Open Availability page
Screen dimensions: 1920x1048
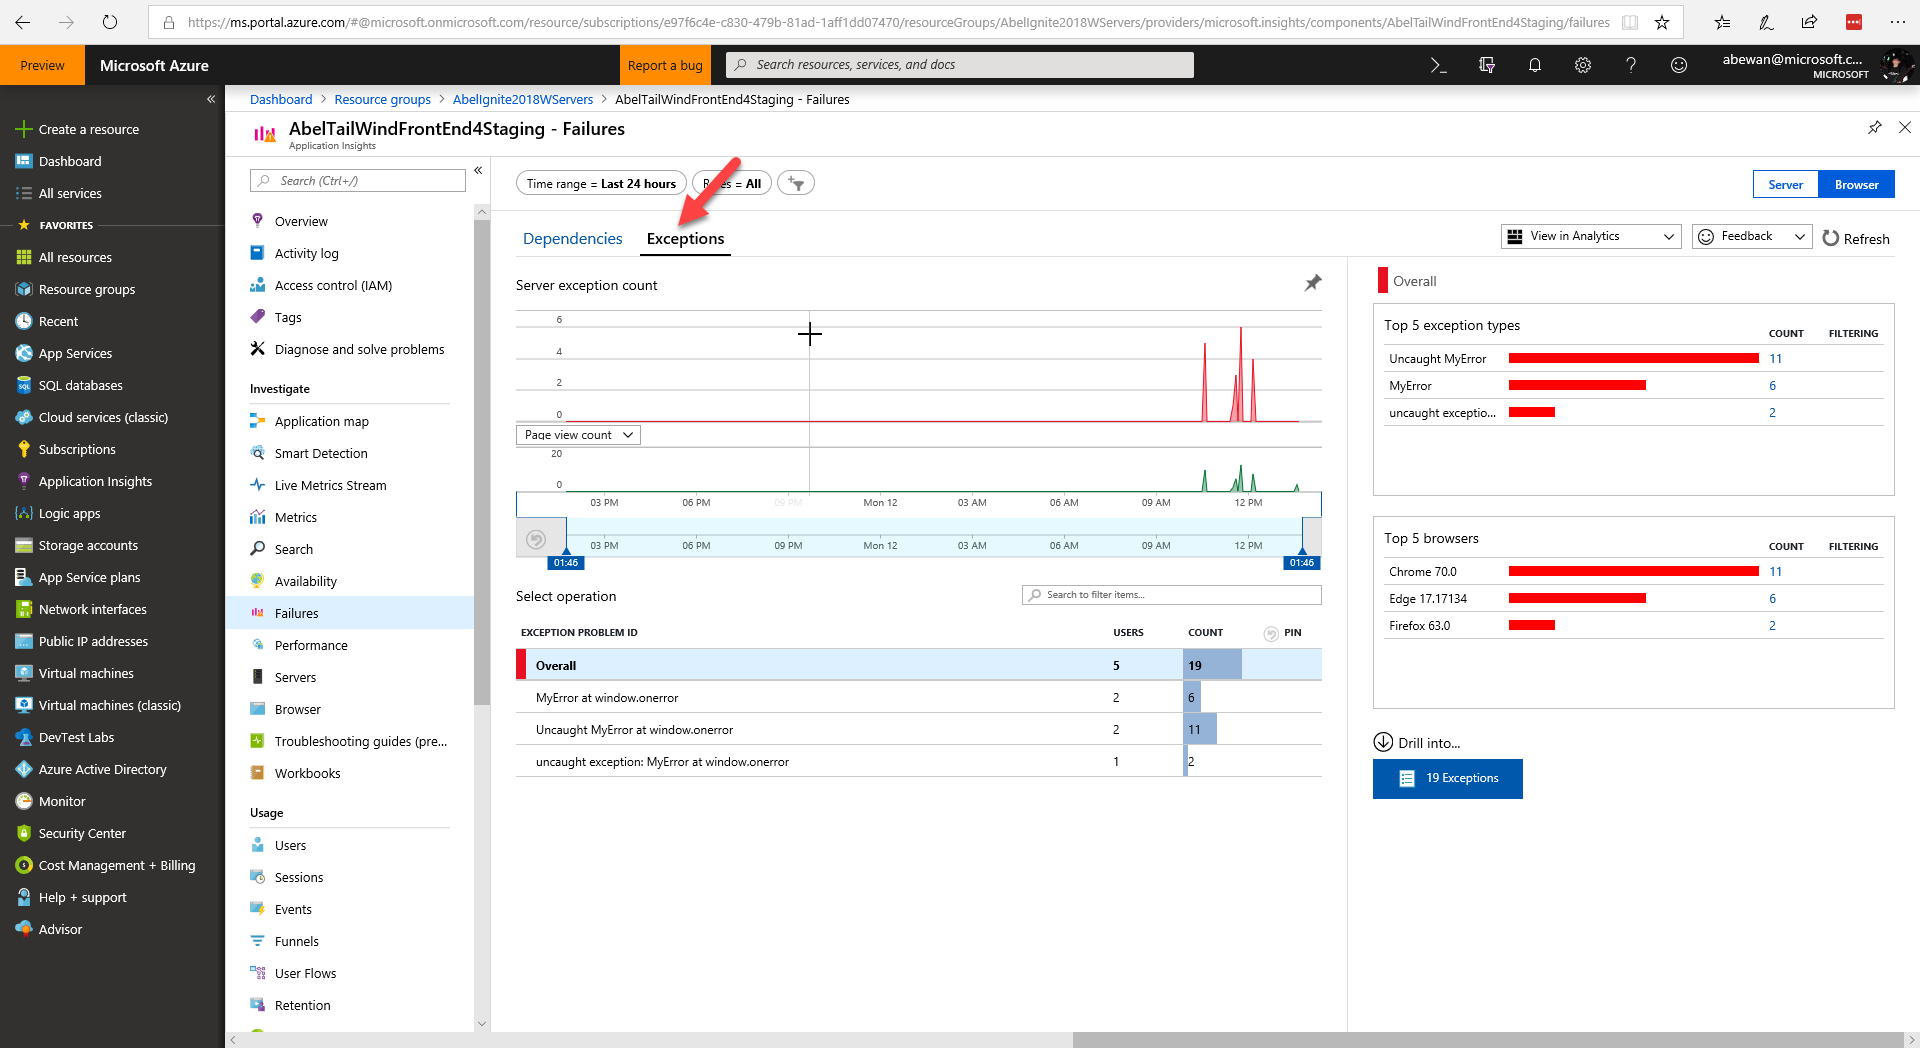point(306,581)
